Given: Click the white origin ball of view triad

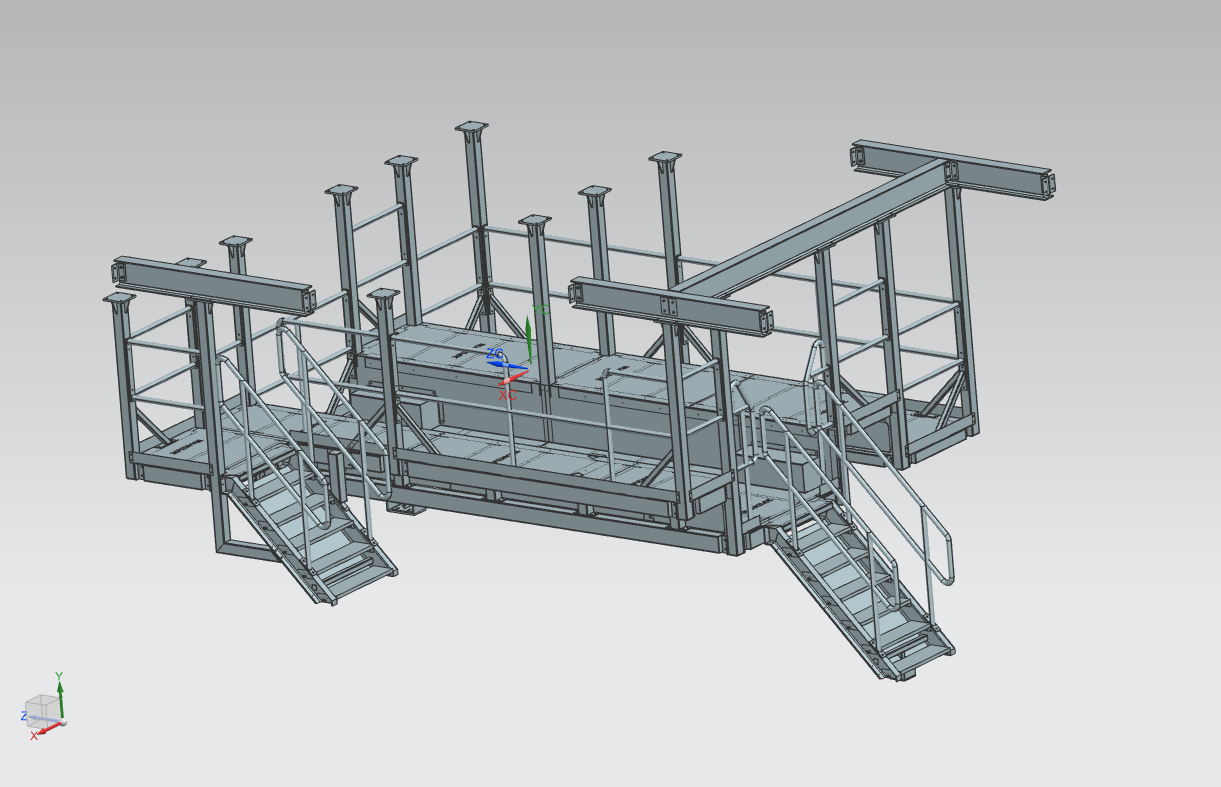Looking at the screenshot, I should (62, 720).
